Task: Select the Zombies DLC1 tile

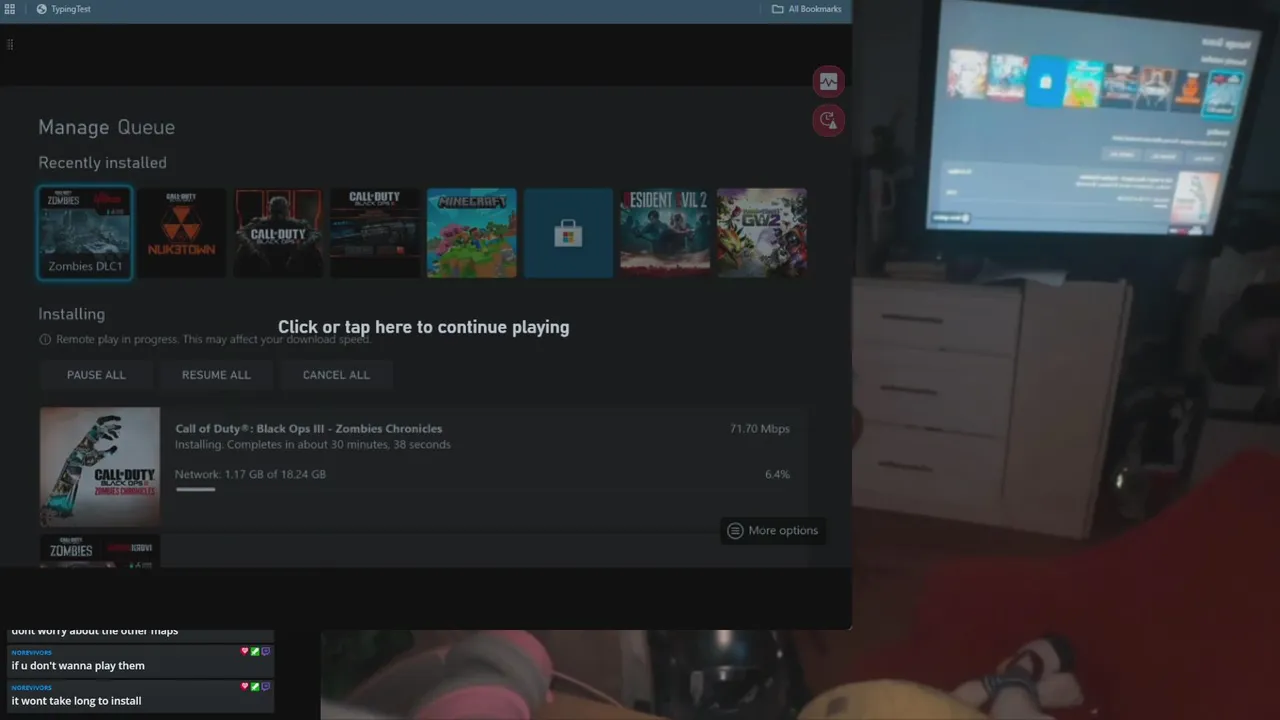Action: 85,233
